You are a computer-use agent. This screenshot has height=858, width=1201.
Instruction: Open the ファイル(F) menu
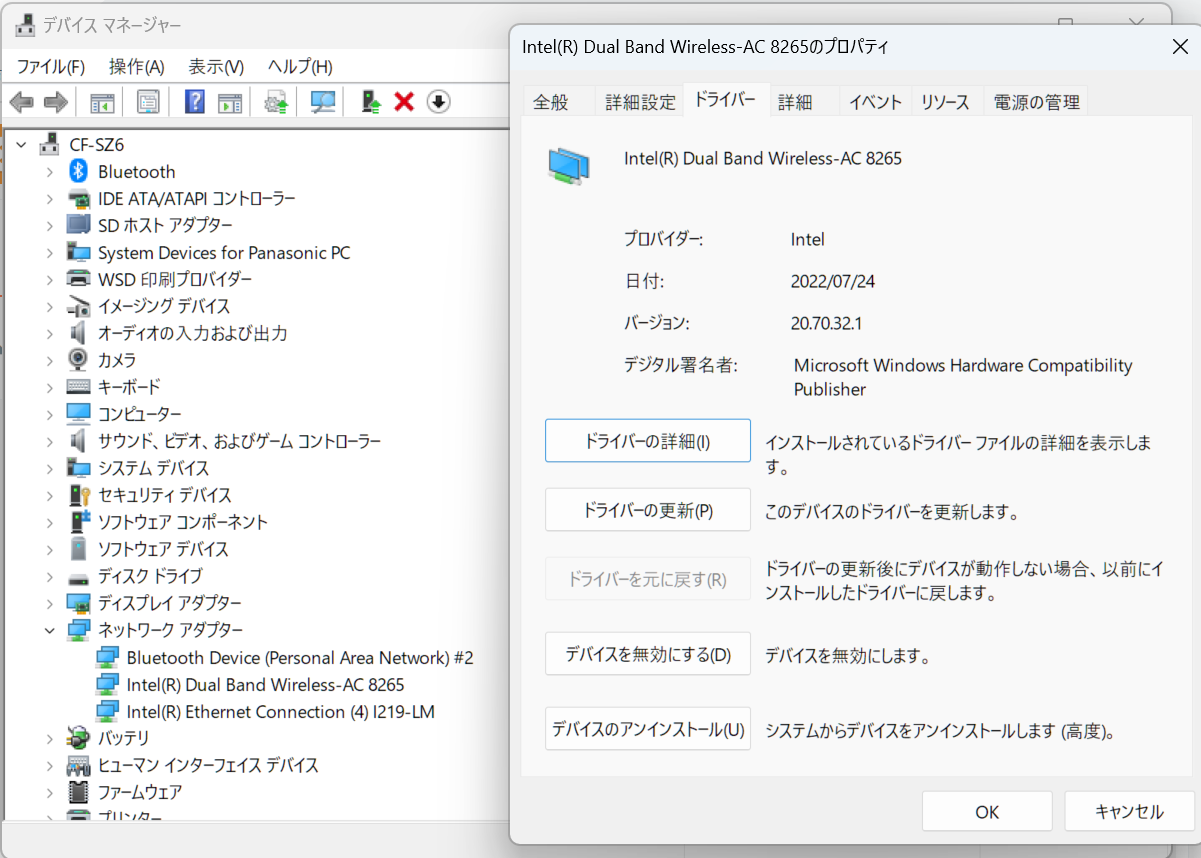[x=51, y=67]
